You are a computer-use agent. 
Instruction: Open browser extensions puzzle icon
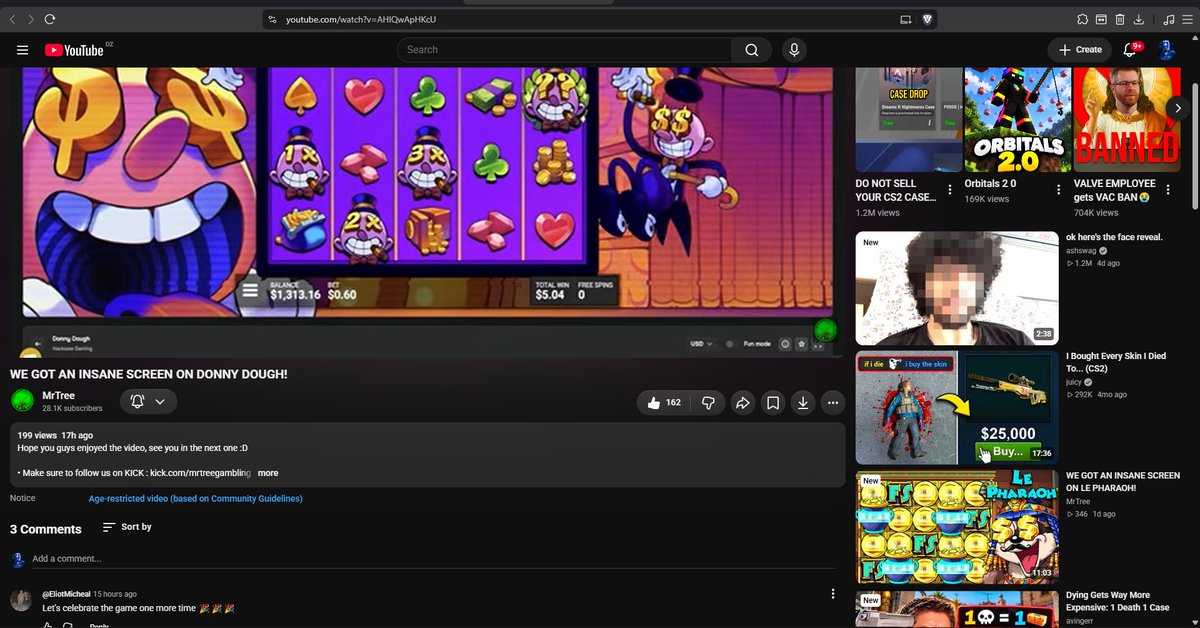click(1082, 19)
